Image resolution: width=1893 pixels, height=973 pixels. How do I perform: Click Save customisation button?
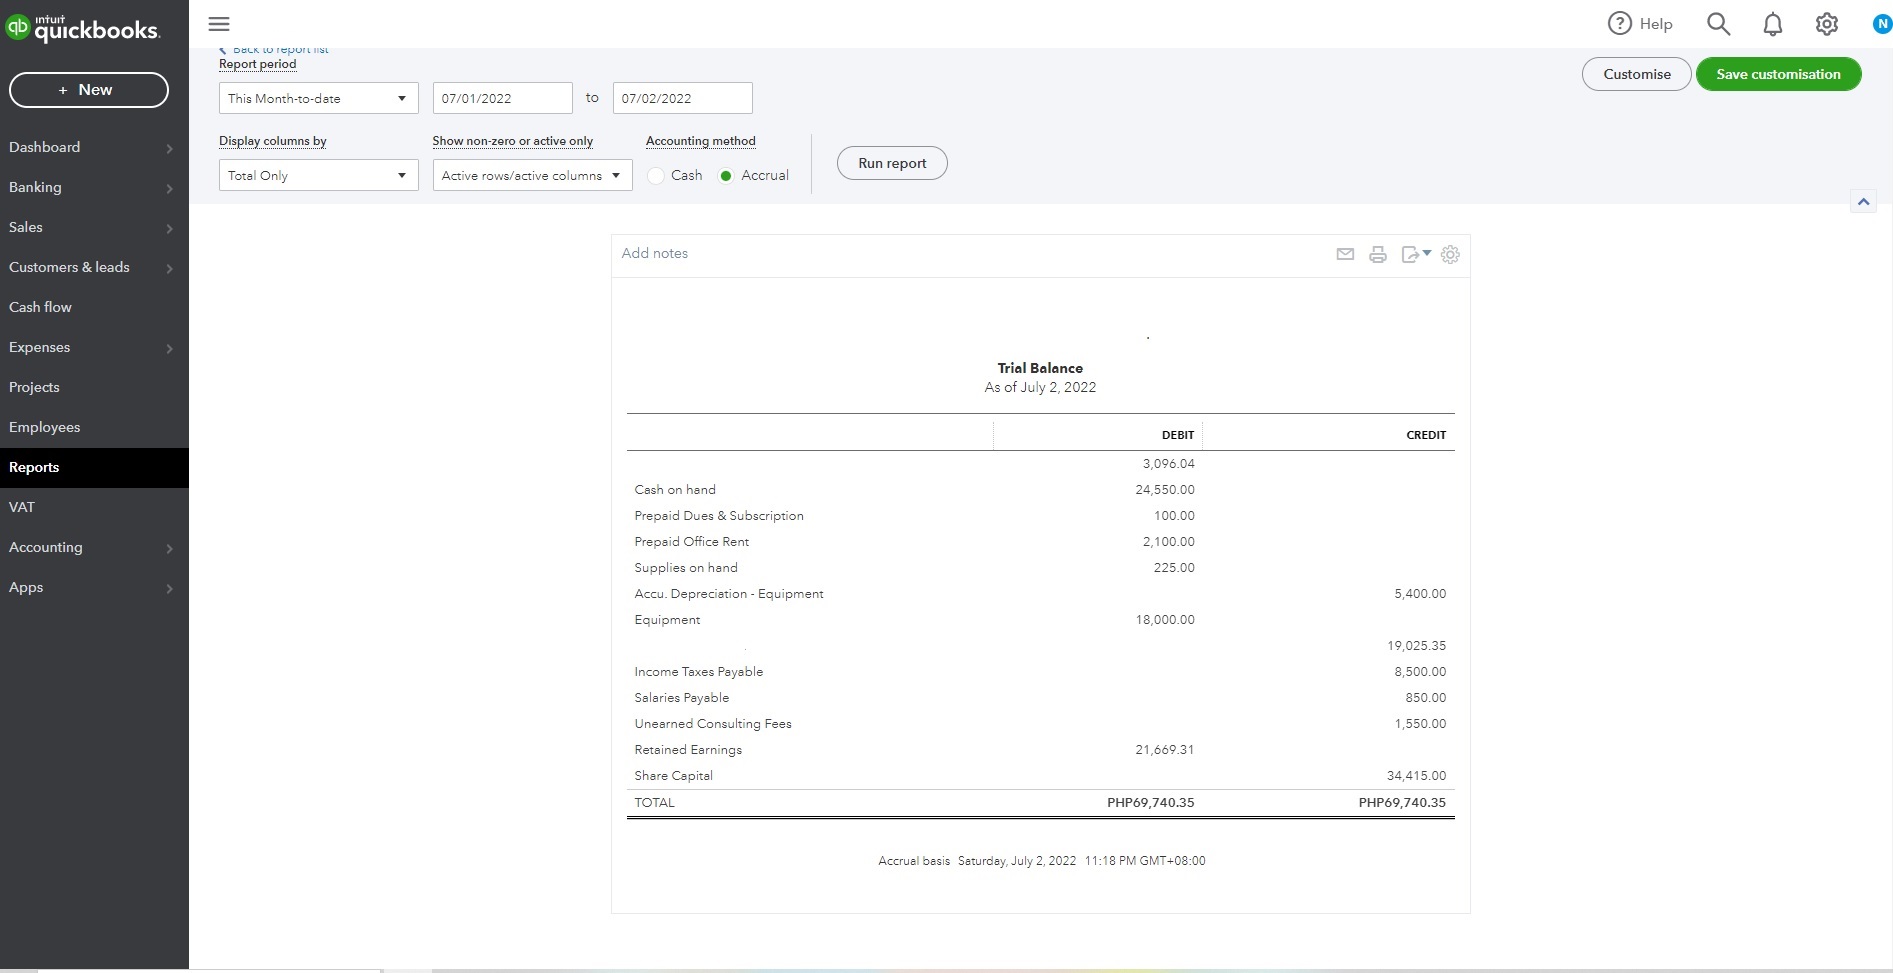click(x=1778, y=74)
